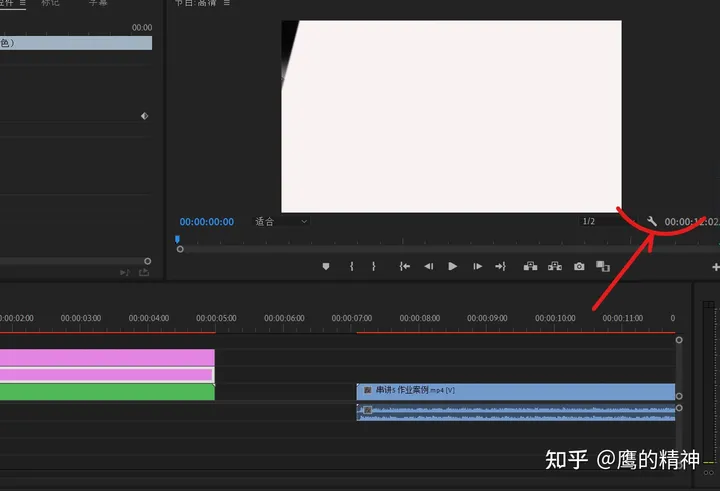720x491 pixels.
Task: Select the top pink clip in the timeline
Action: pos(107,357)
